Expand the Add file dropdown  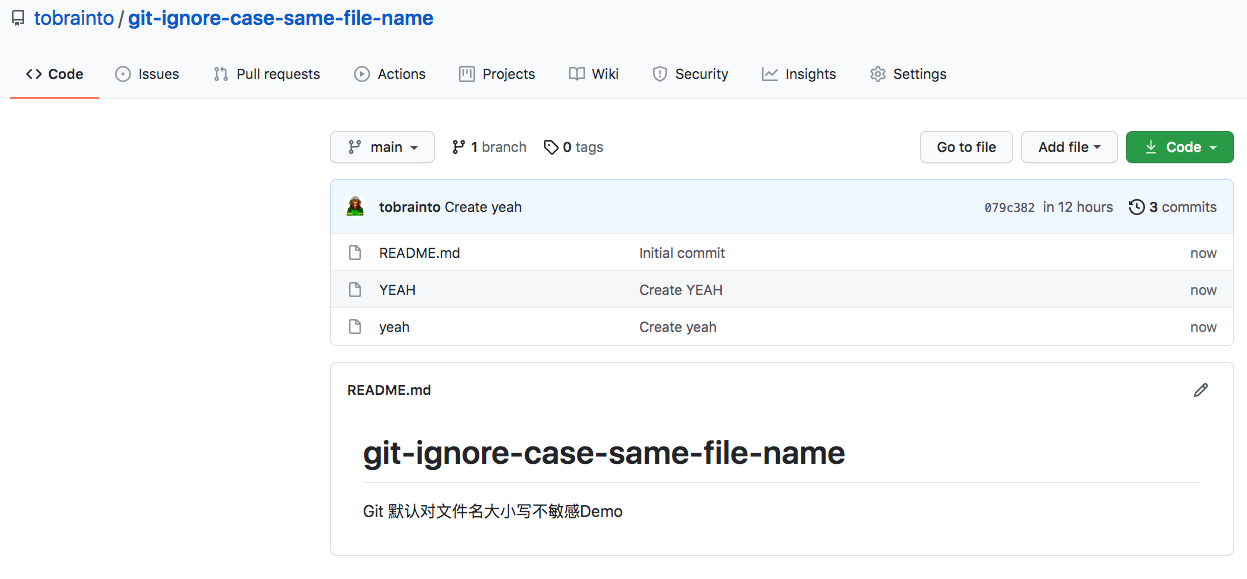coord(1069,147)
